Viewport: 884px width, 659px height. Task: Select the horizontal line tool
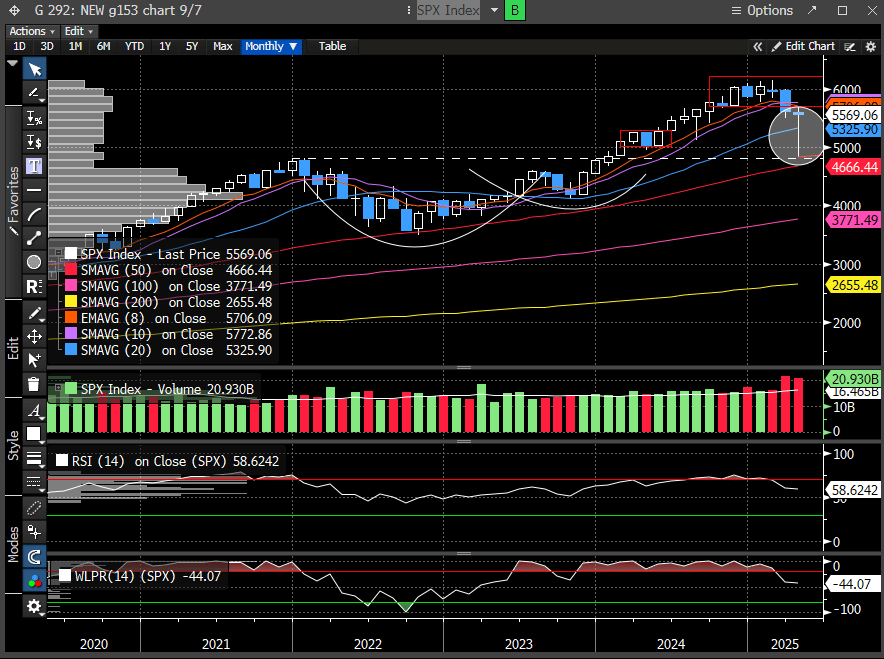(x=34, y=190)
